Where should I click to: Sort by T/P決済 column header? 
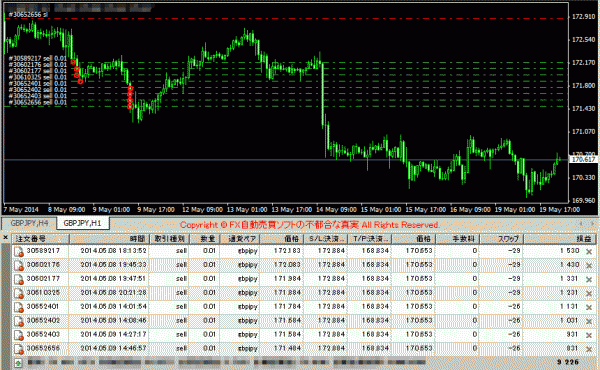pyautogui.click(x=370, y=239)
